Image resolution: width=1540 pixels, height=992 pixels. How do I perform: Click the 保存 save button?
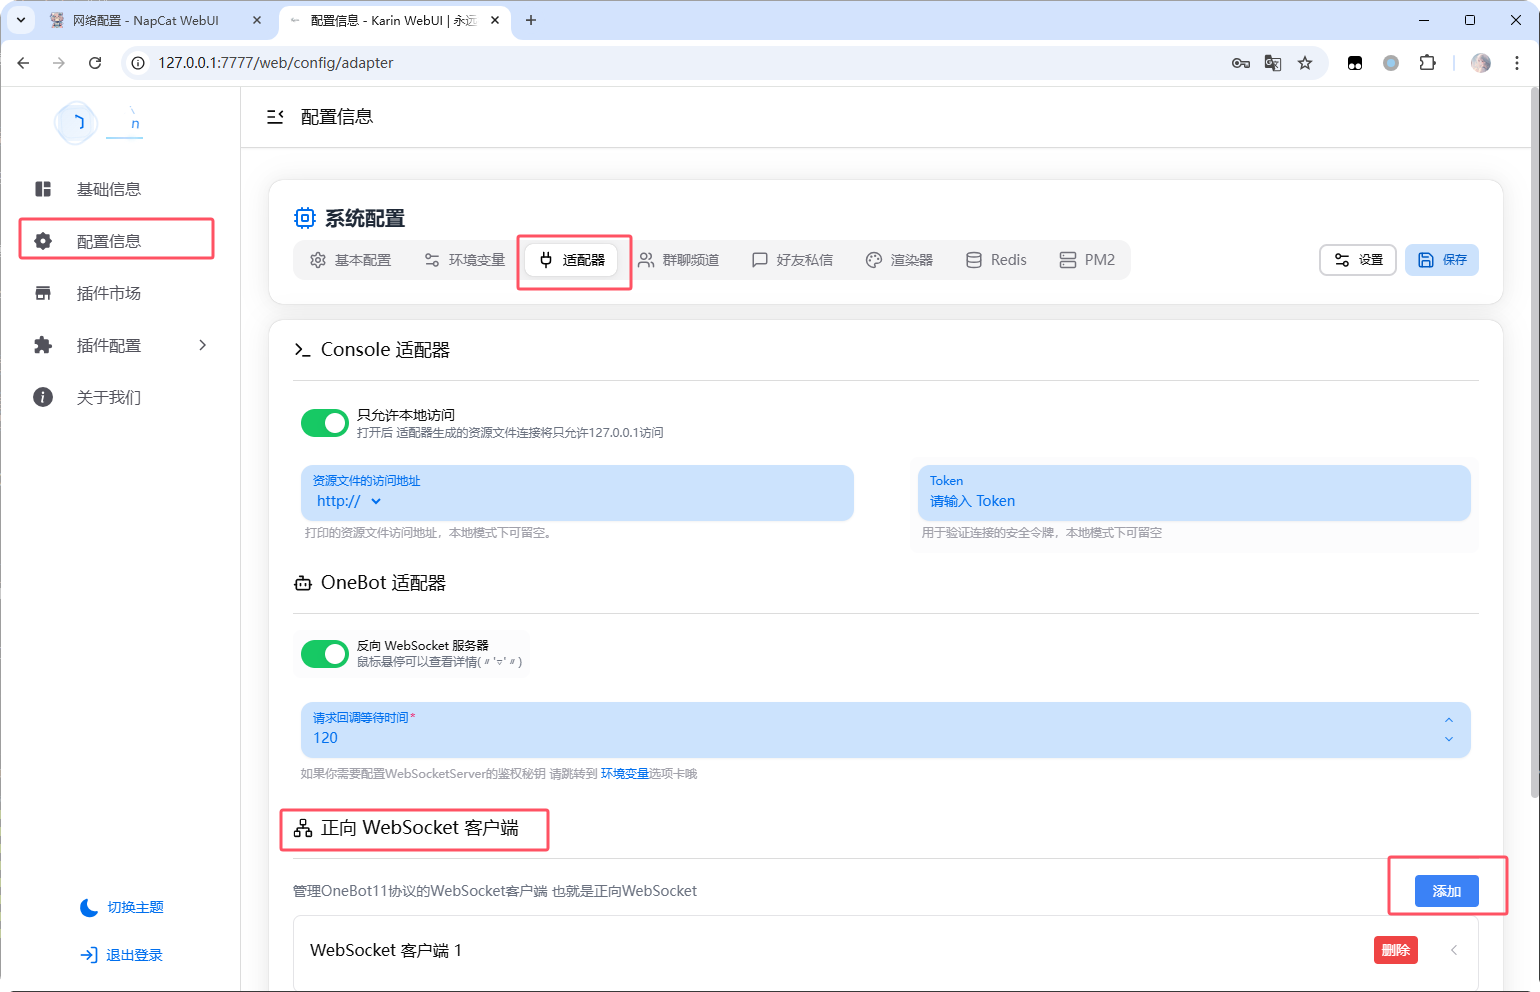tap(1441, 259)
